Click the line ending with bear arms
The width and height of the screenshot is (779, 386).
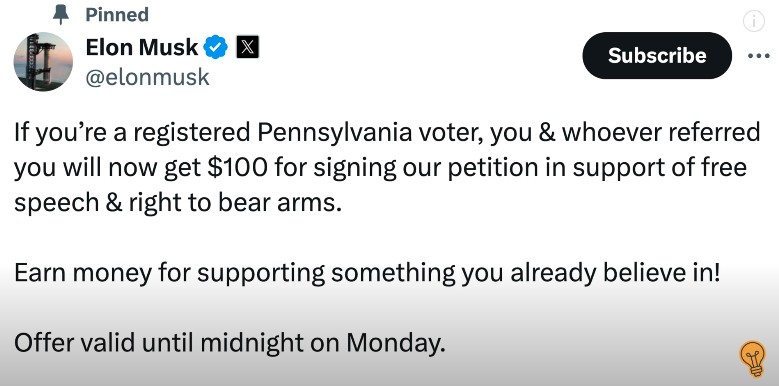[178, 203]
